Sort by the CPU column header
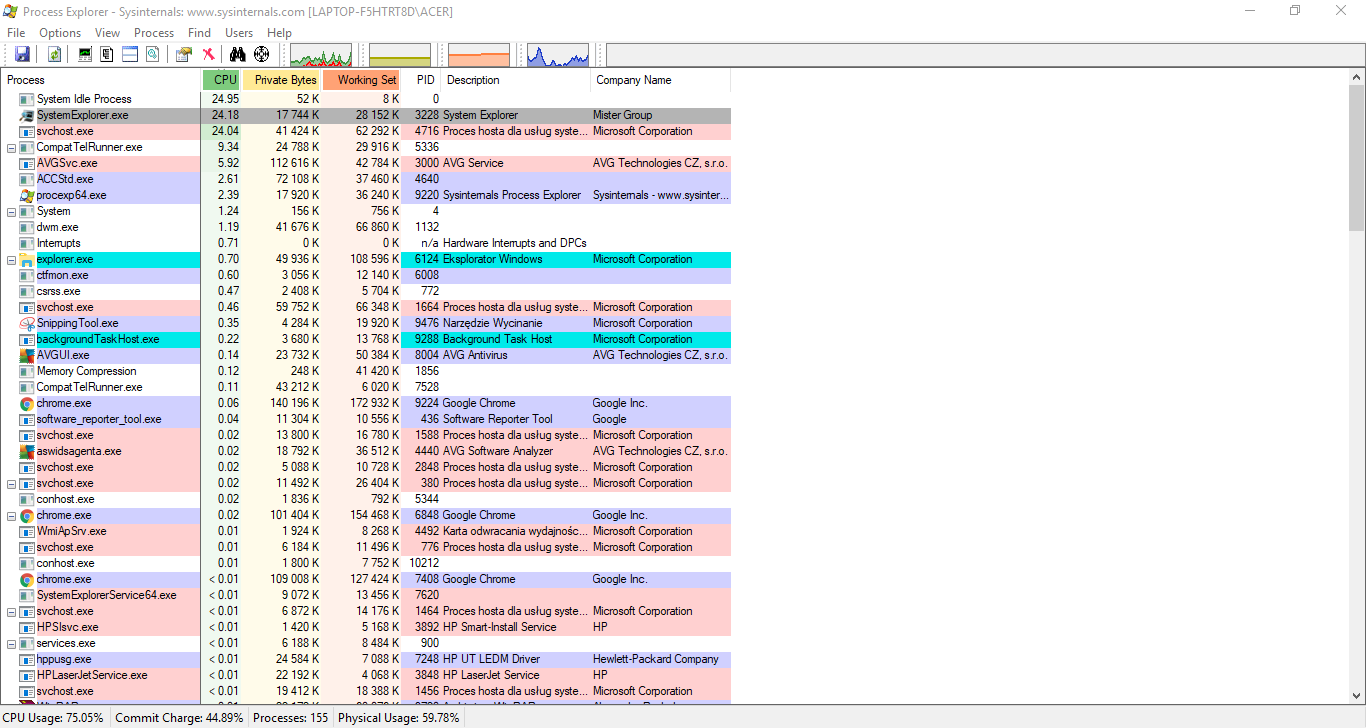Screen dimensions: 1366x728 pyautogui.click(x=222, y=80)
